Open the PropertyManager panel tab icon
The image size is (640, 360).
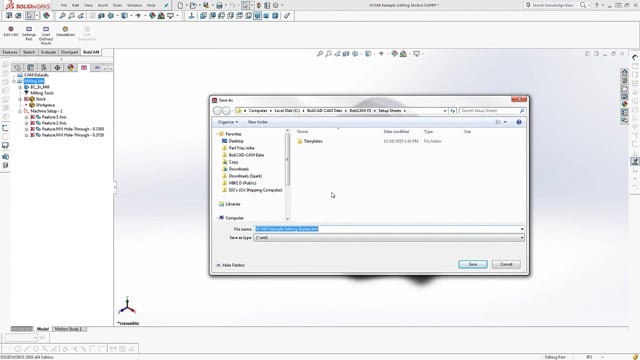(x=31, y=67)
